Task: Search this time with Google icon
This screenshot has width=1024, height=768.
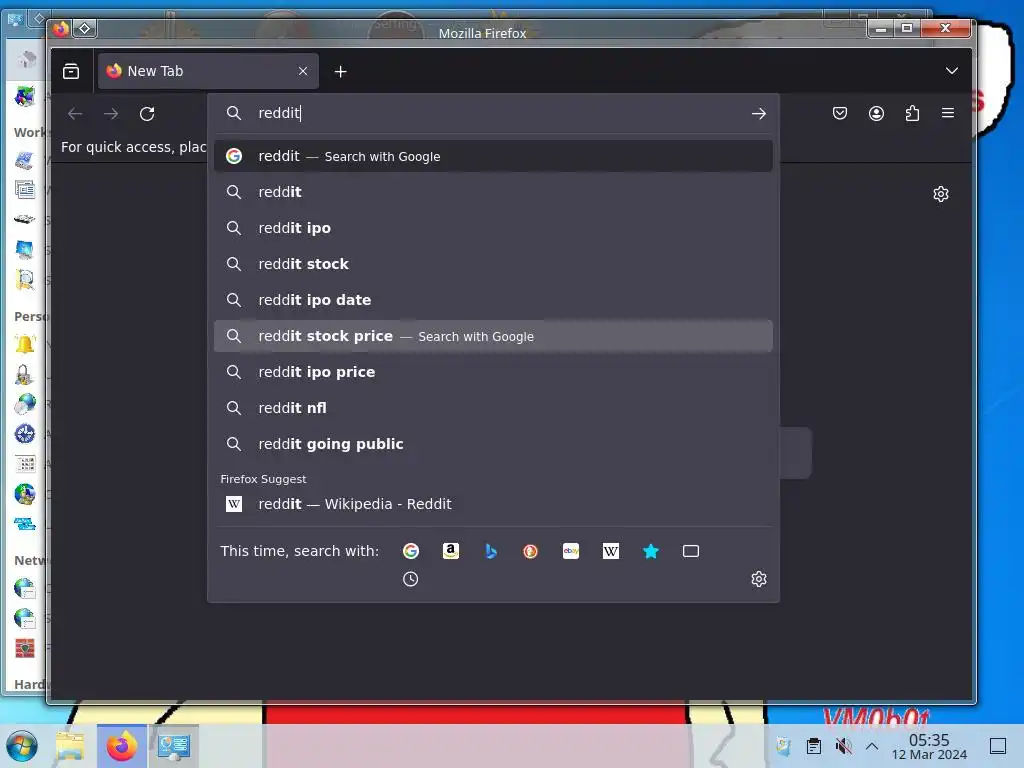Action: click(411, 551)
